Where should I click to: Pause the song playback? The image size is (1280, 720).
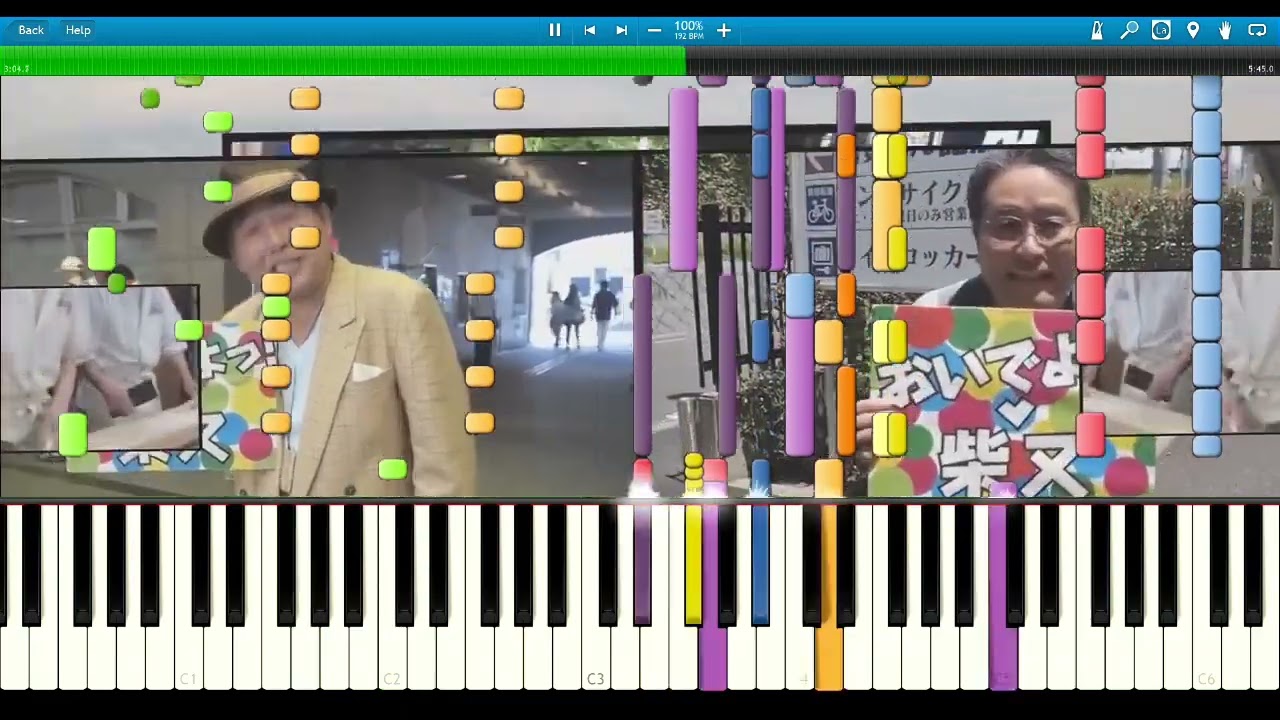(555, 30)
